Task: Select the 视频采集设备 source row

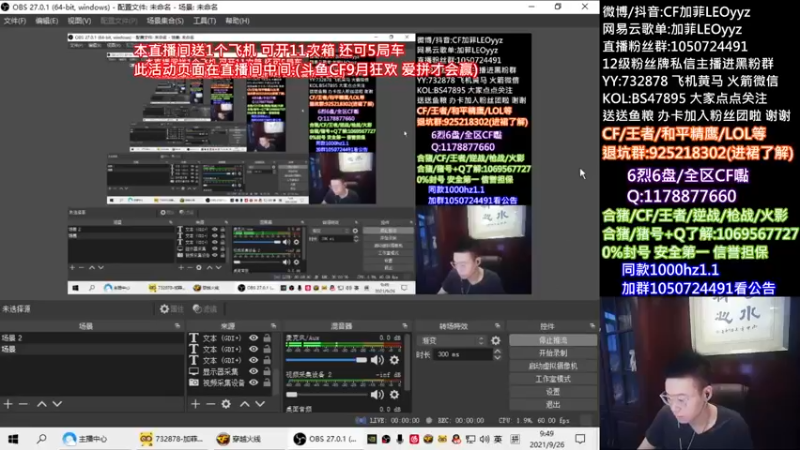Action: pos(230,382)
